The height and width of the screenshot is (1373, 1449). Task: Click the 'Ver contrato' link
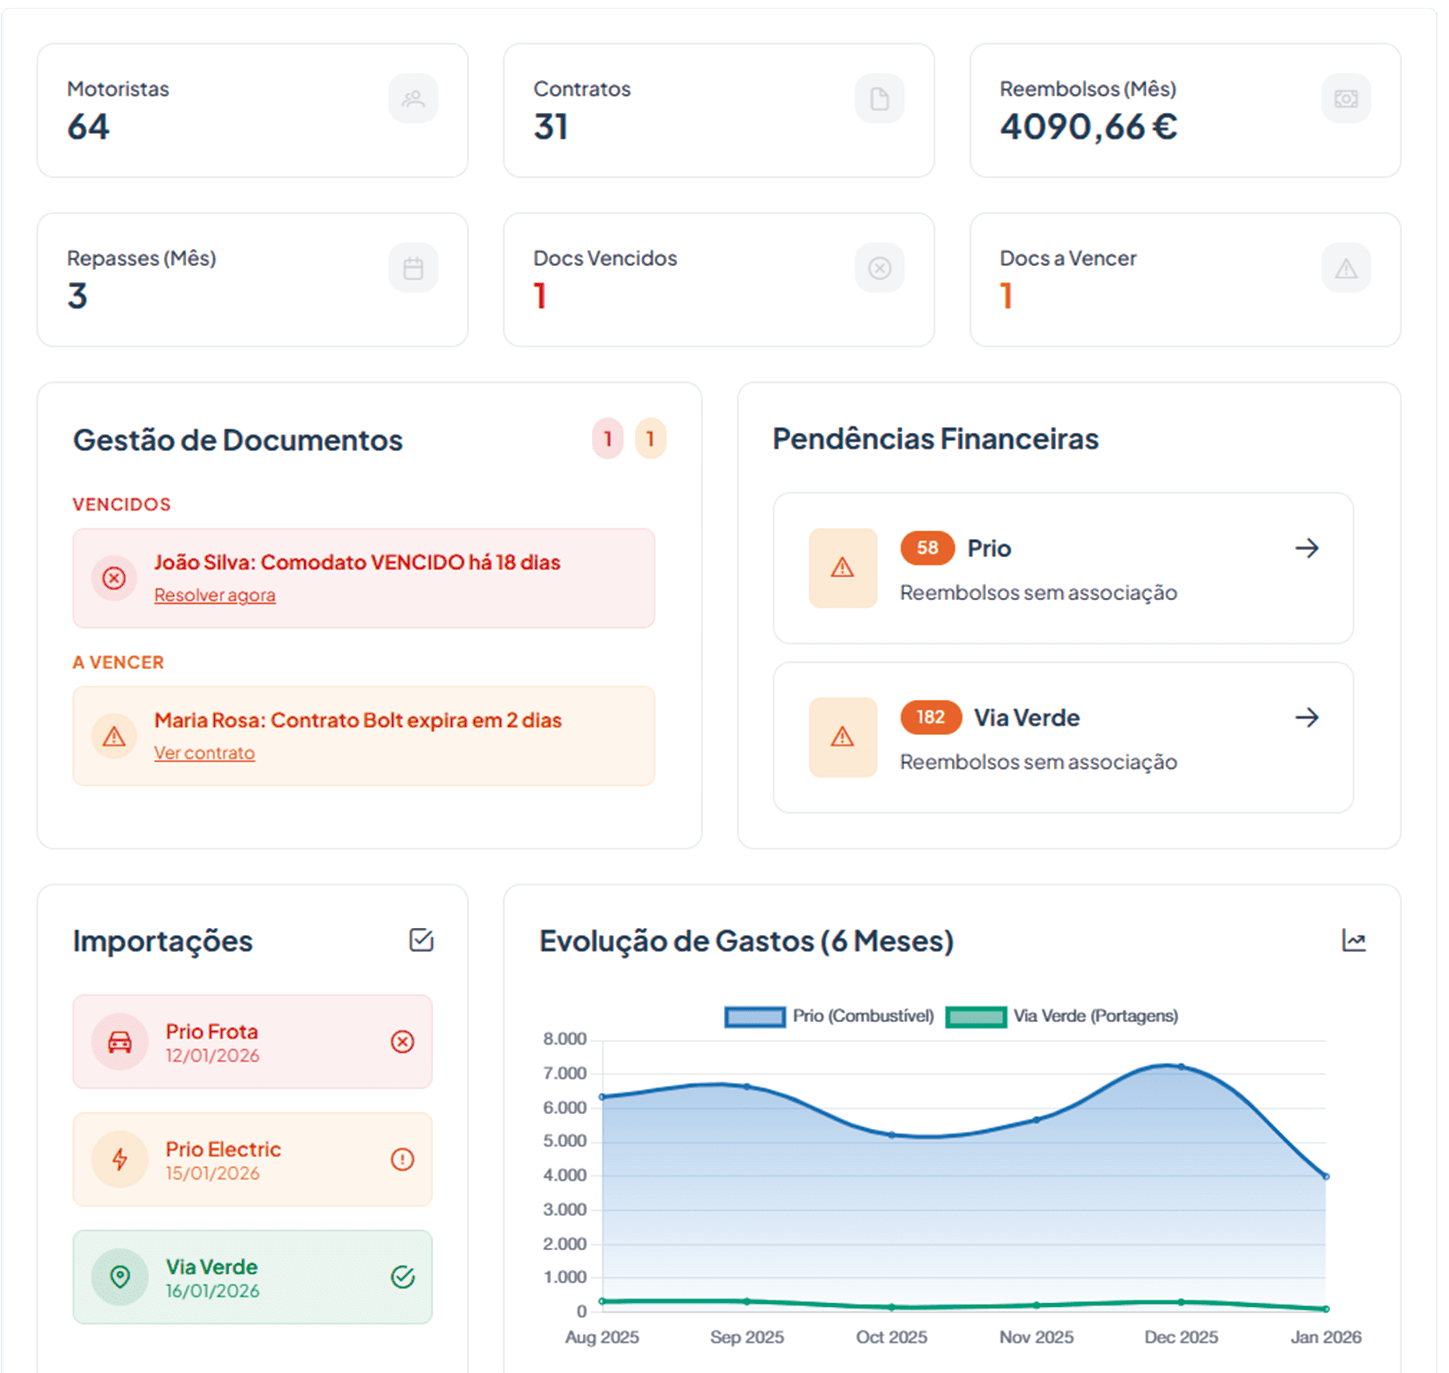204,753
